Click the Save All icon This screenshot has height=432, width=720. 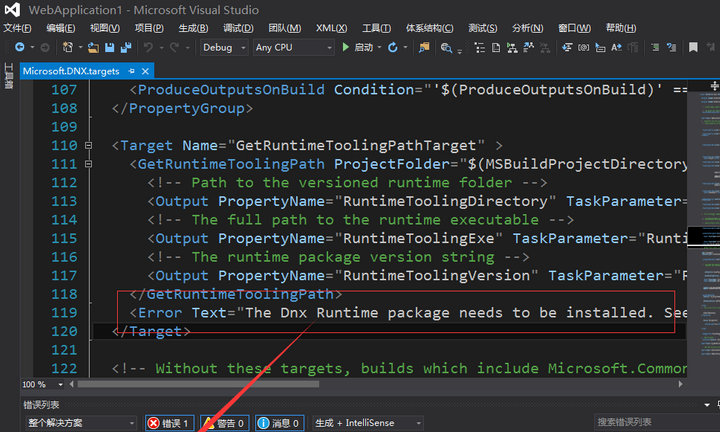pos(126,47)
